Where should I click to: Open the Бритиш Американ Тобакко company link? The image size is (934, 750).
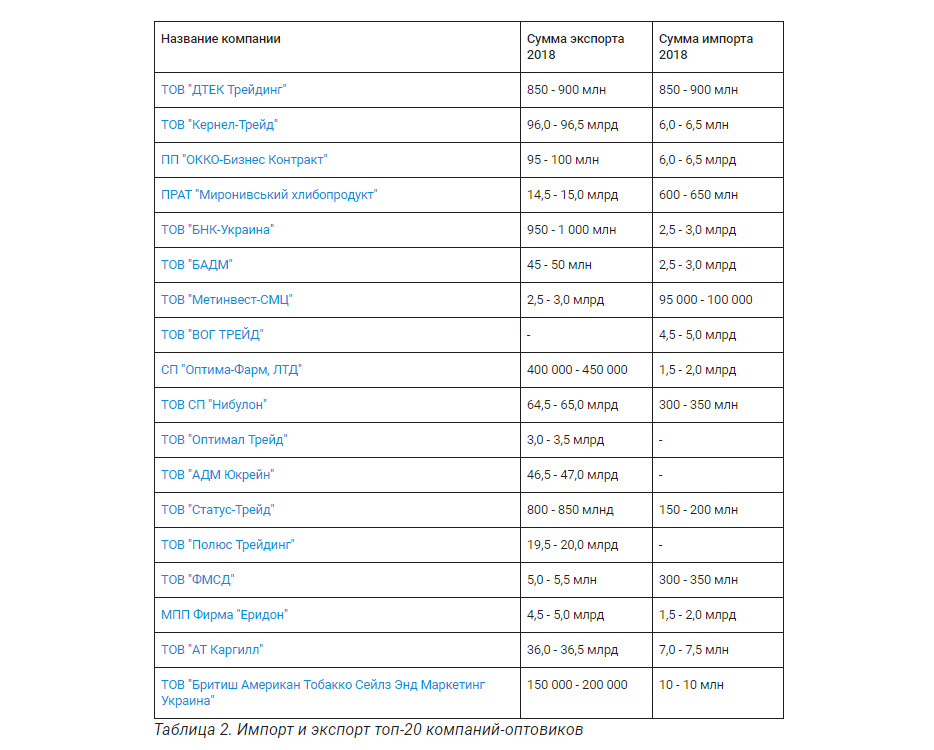[323, 693]
